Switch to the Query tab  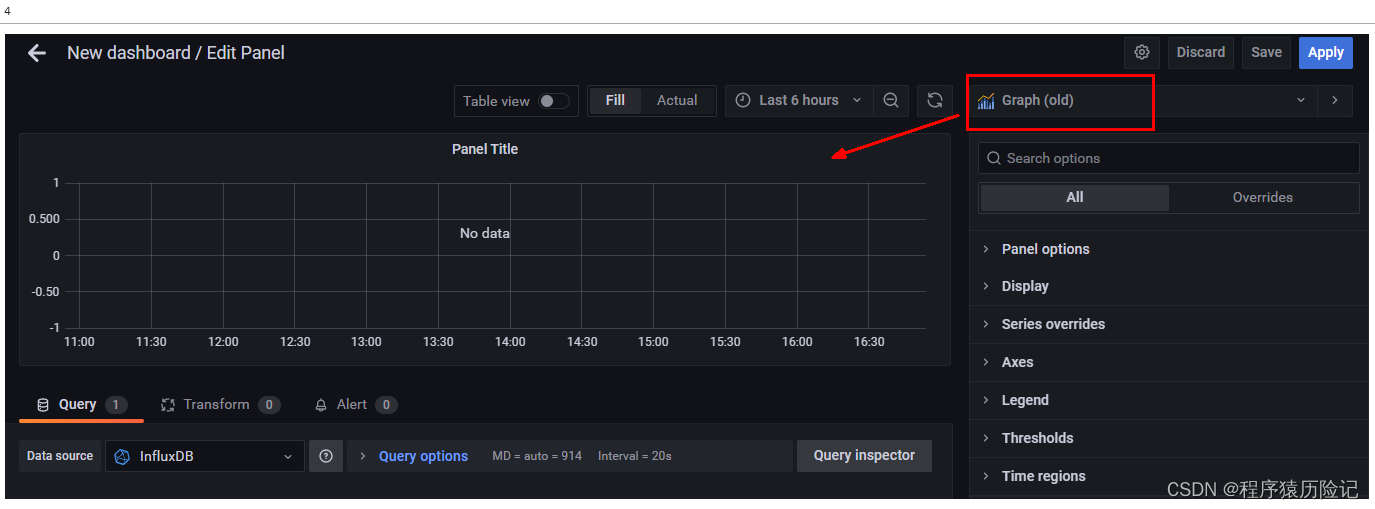pyautogui.click(x=81, y=405)
